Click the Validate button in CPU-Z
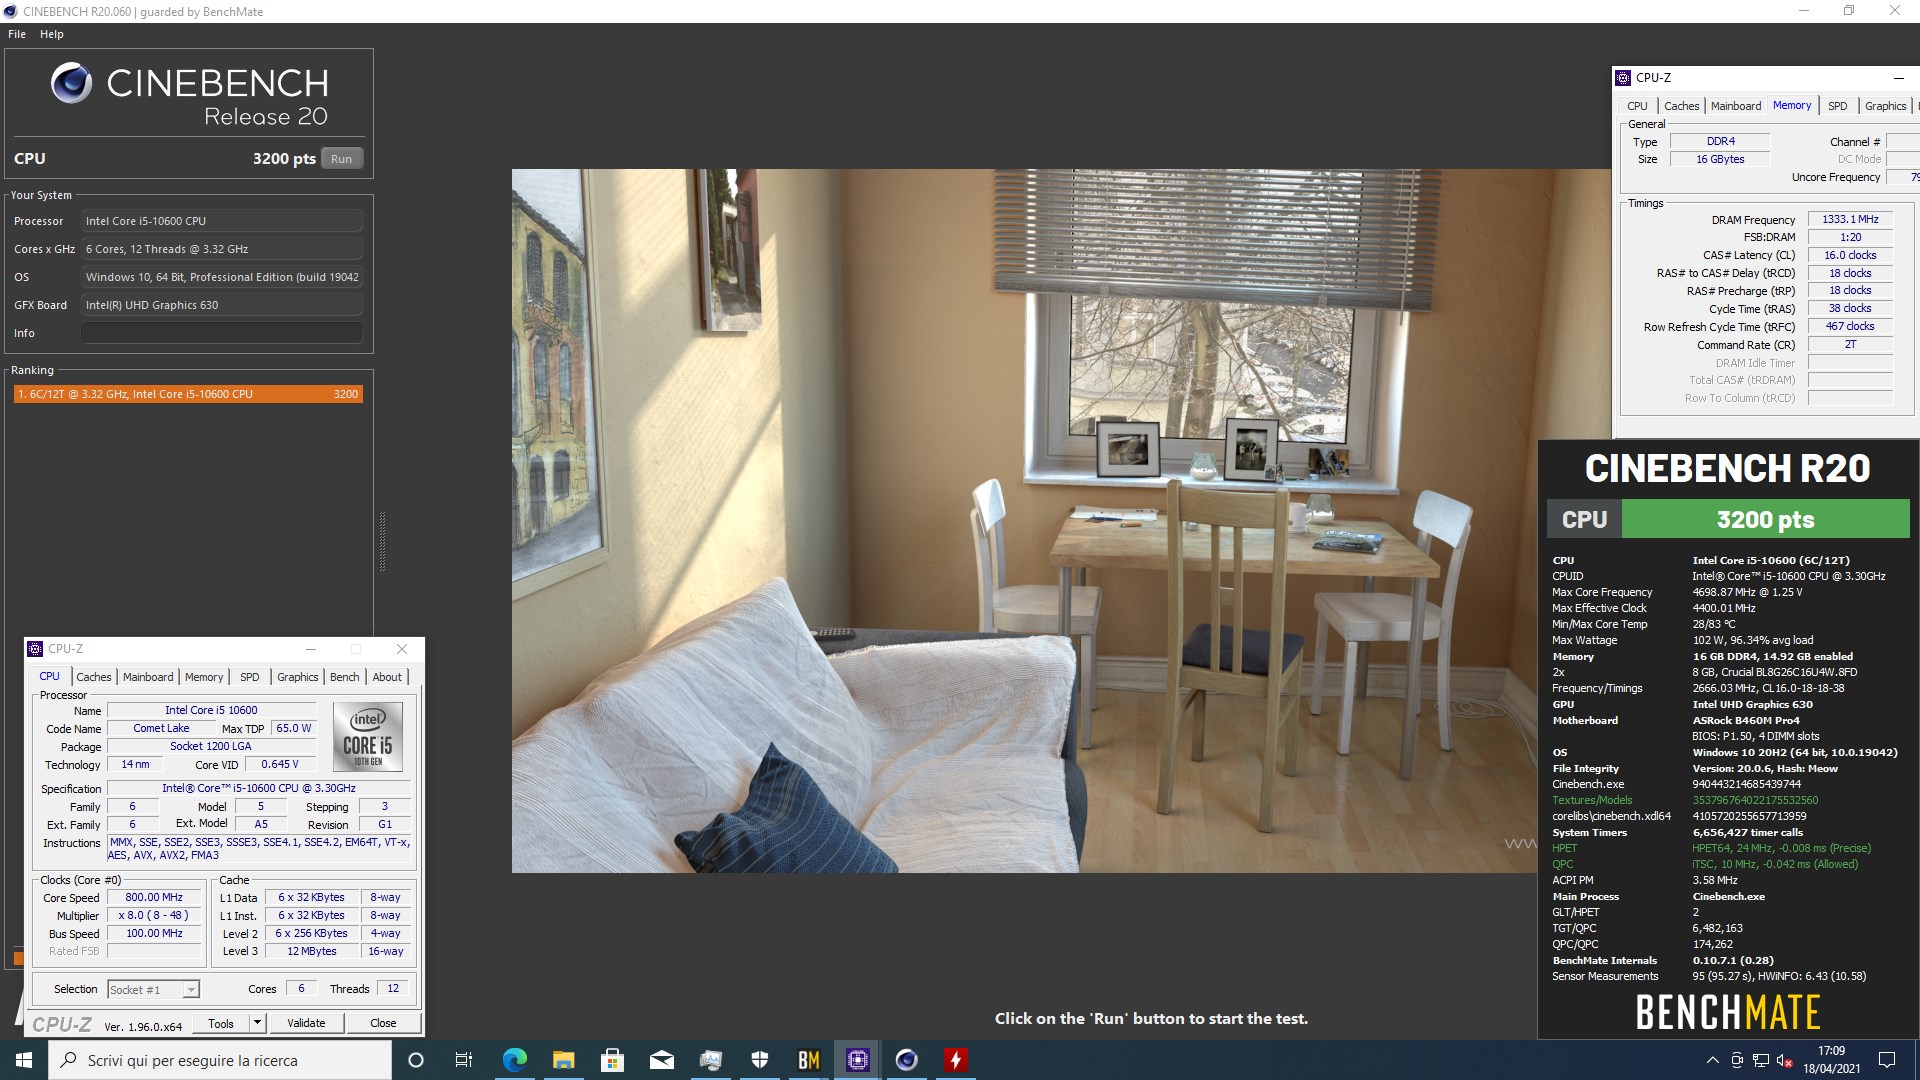1920x1080 pixels. point(306,1023)
